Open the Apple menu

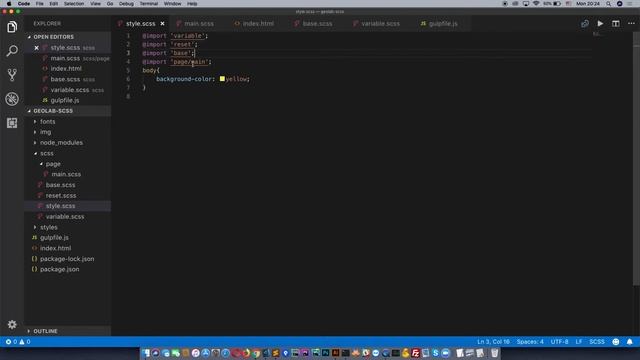[9, 4]
